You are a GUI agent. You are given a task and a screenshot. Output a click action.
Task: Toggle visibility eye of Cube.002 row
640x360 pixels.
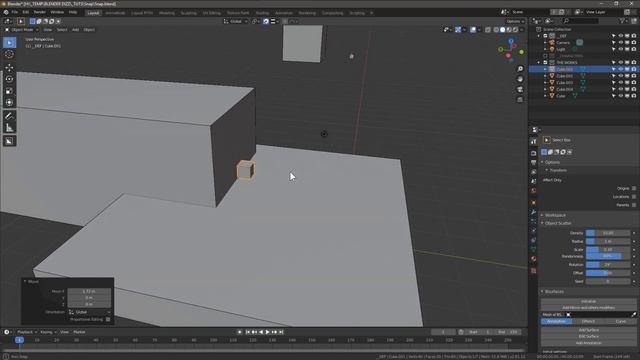point(620,76)
